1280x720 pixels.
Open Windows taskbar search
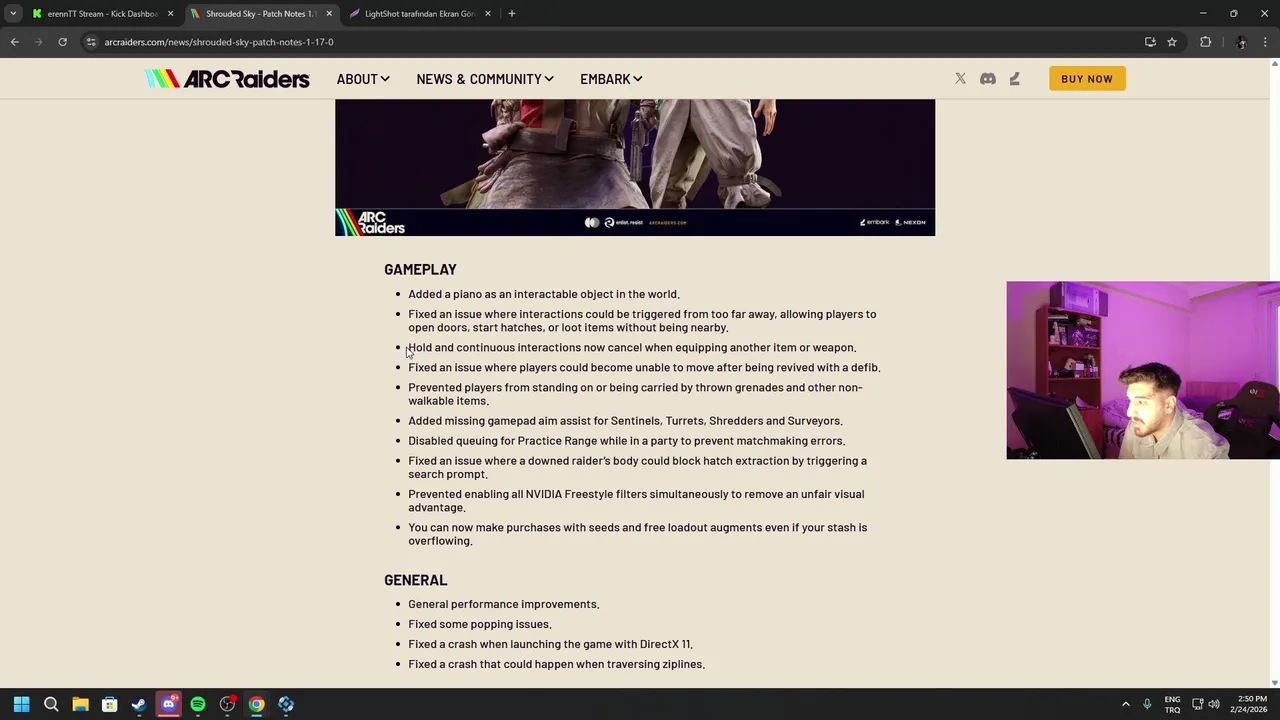tap(51, 704)
